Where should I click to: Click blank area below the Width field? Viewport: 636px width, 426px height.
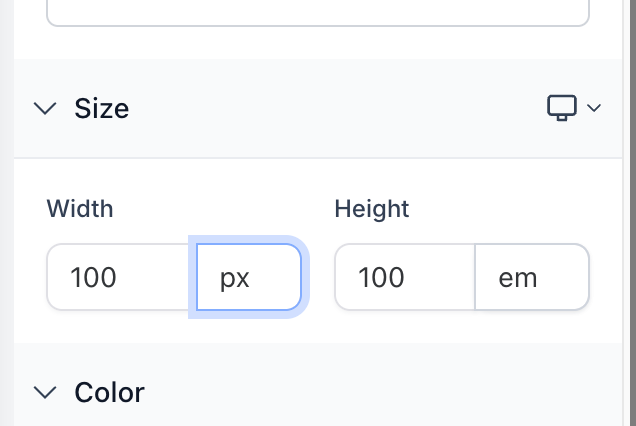tap(174, 327)
